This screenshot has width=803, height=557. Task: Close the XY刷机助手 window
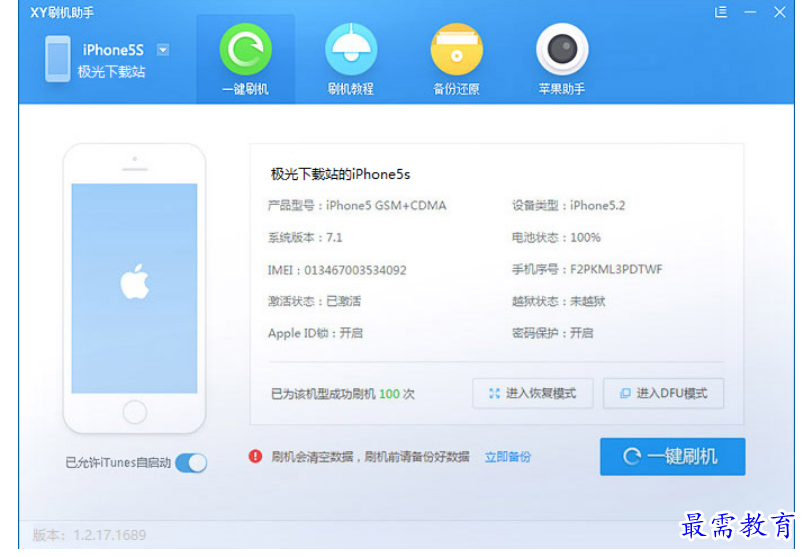pos(779,12)
